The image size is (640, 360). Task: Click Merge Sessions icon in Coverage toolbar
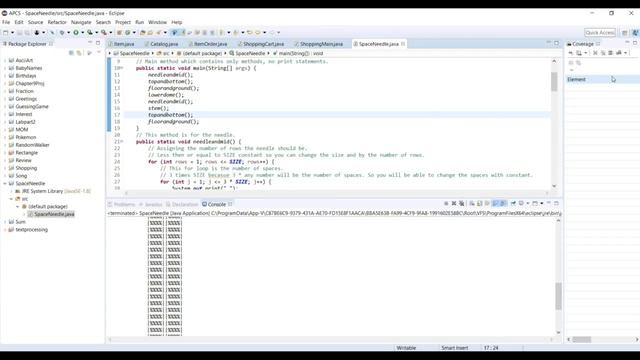click(x=611, y=53)
